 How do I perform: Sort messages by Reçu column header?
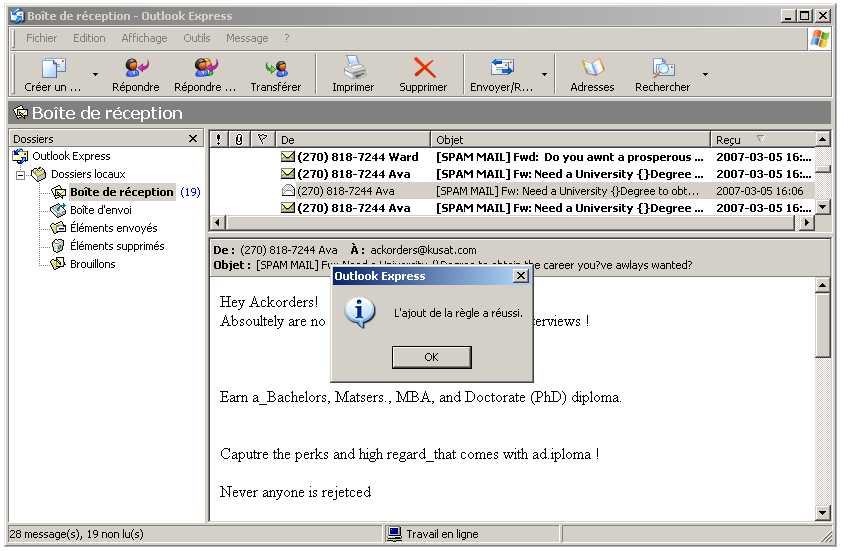762,140
